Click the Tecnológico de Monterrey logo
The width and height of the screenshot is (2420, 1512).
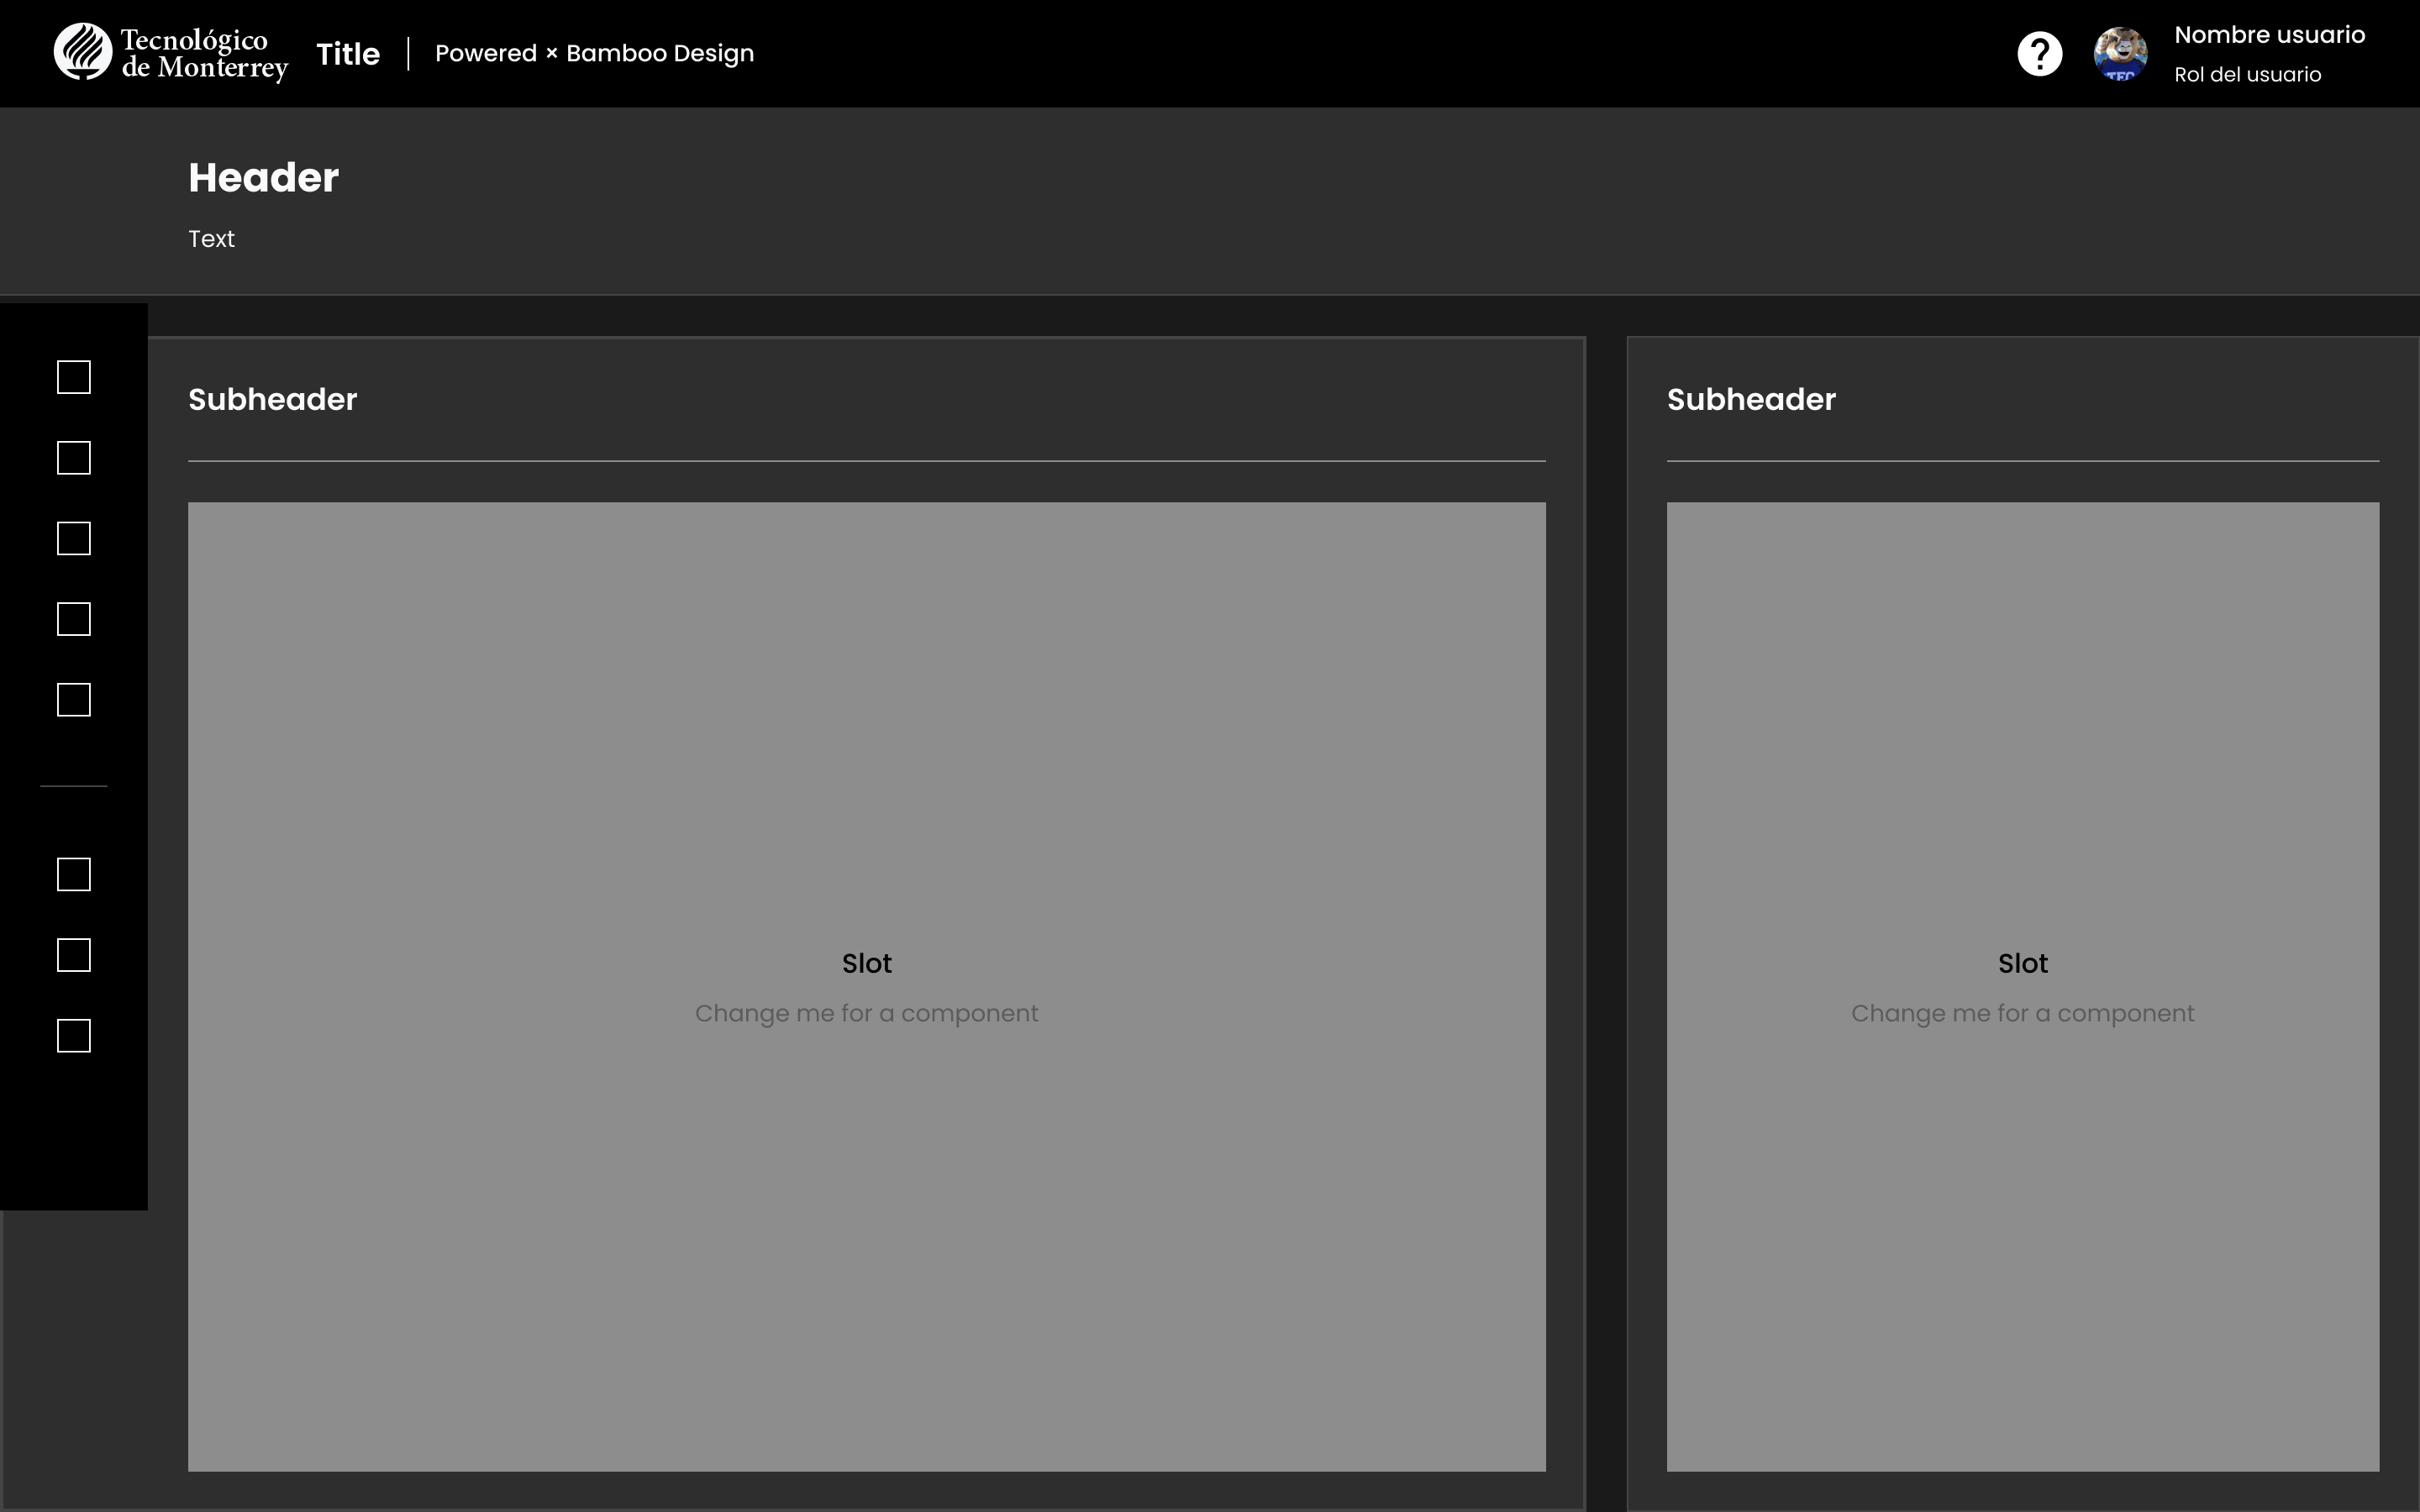[x=171, y=53]
